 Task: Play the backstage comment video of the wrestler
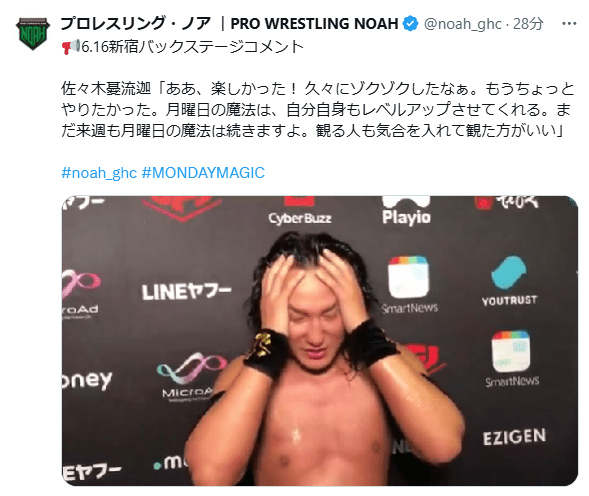pyautogui.click(x=320, y=340)
